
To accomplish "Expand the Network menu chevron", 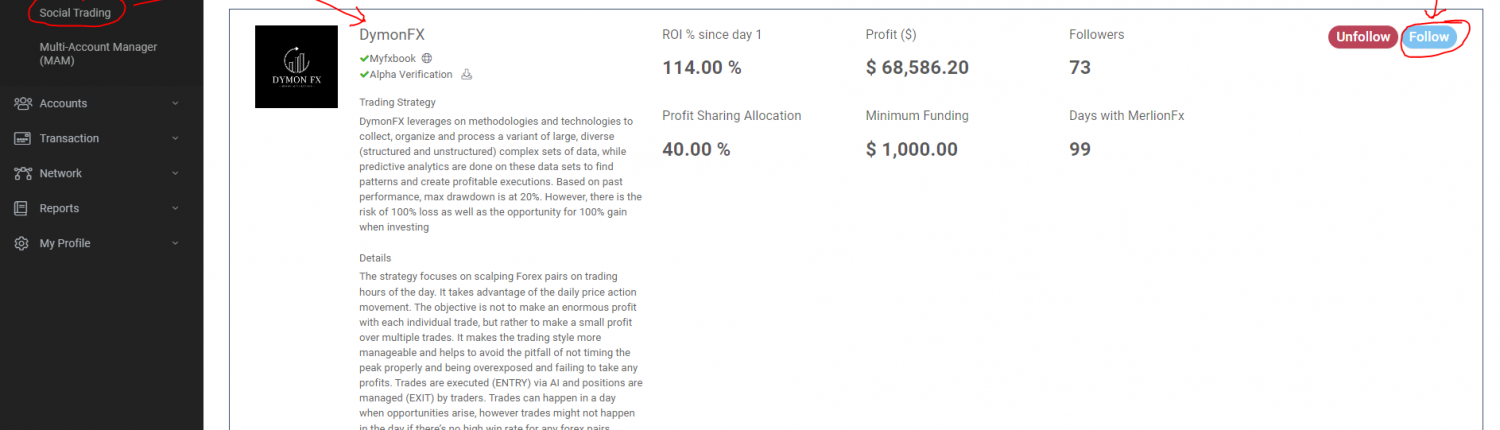I will (175, 173).
